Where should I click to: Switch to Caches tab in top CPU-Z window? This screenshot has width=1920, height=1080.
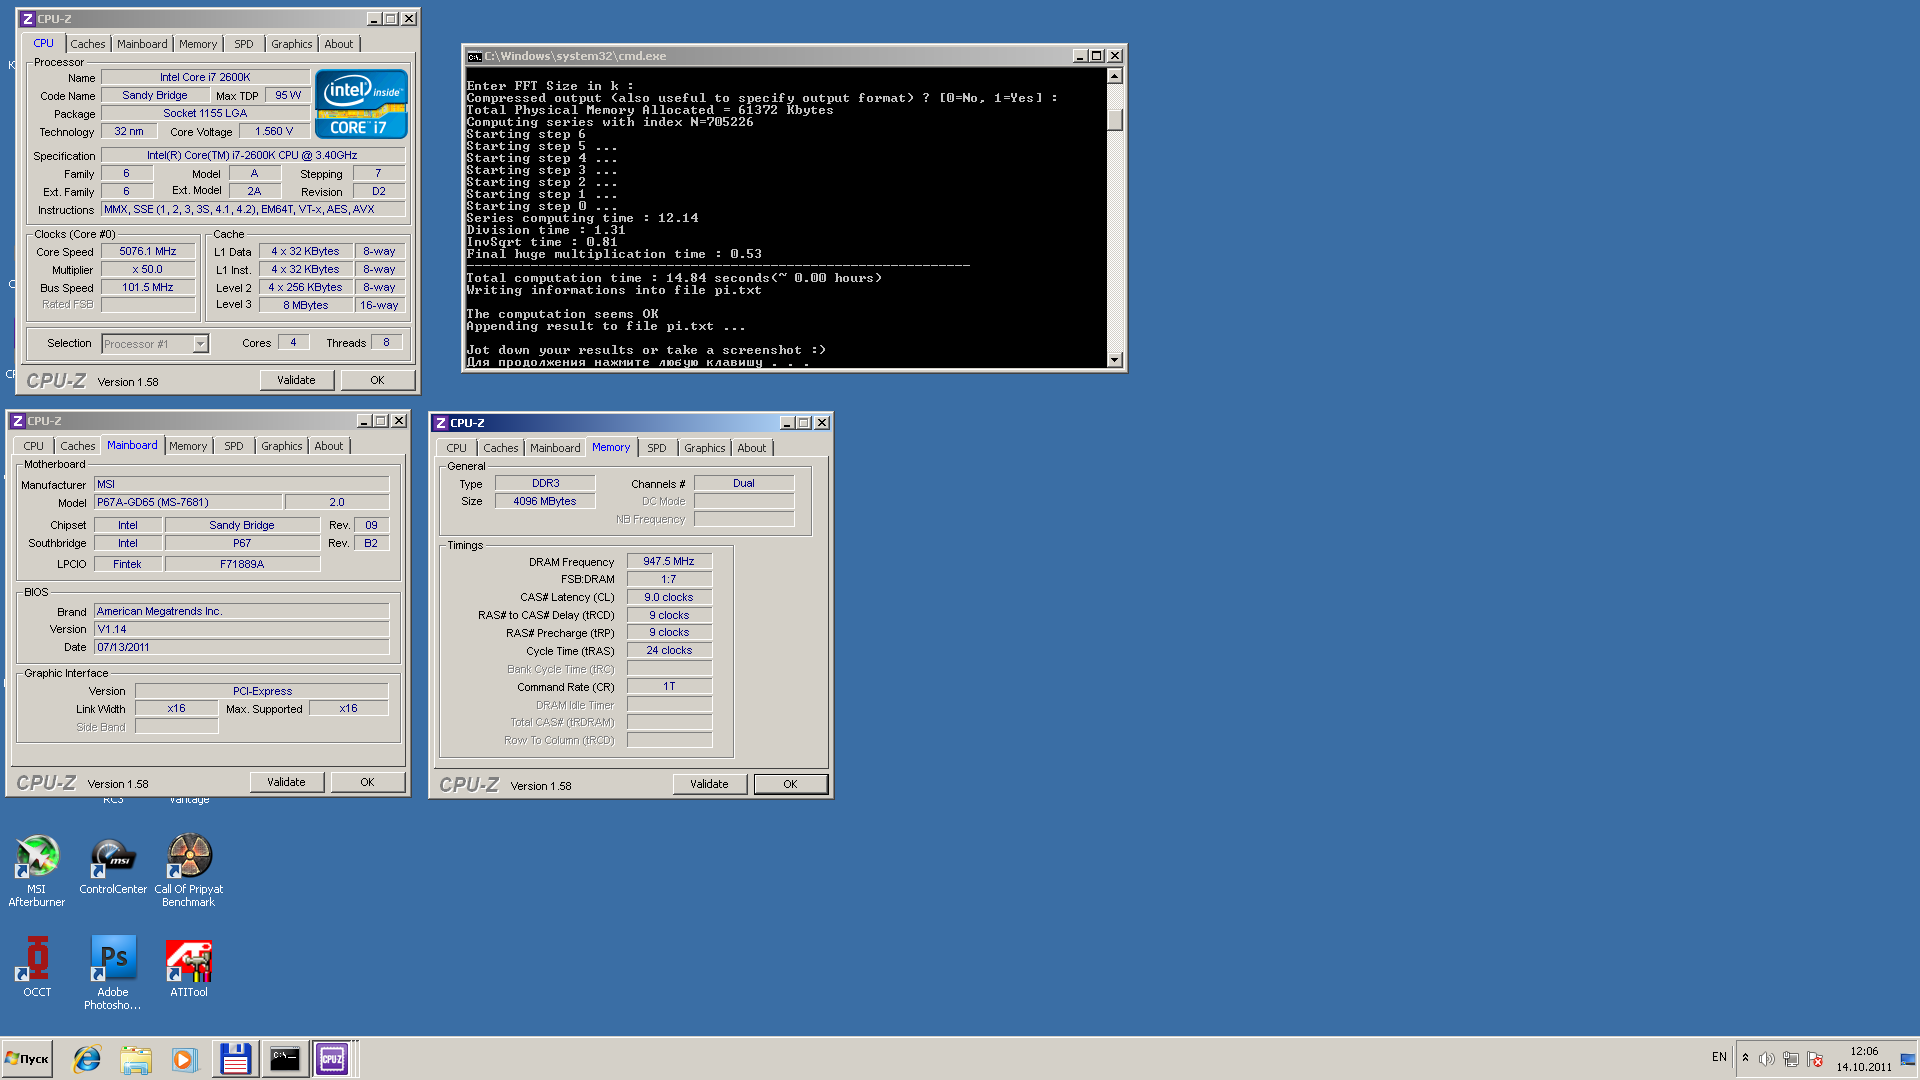point(87,44)
